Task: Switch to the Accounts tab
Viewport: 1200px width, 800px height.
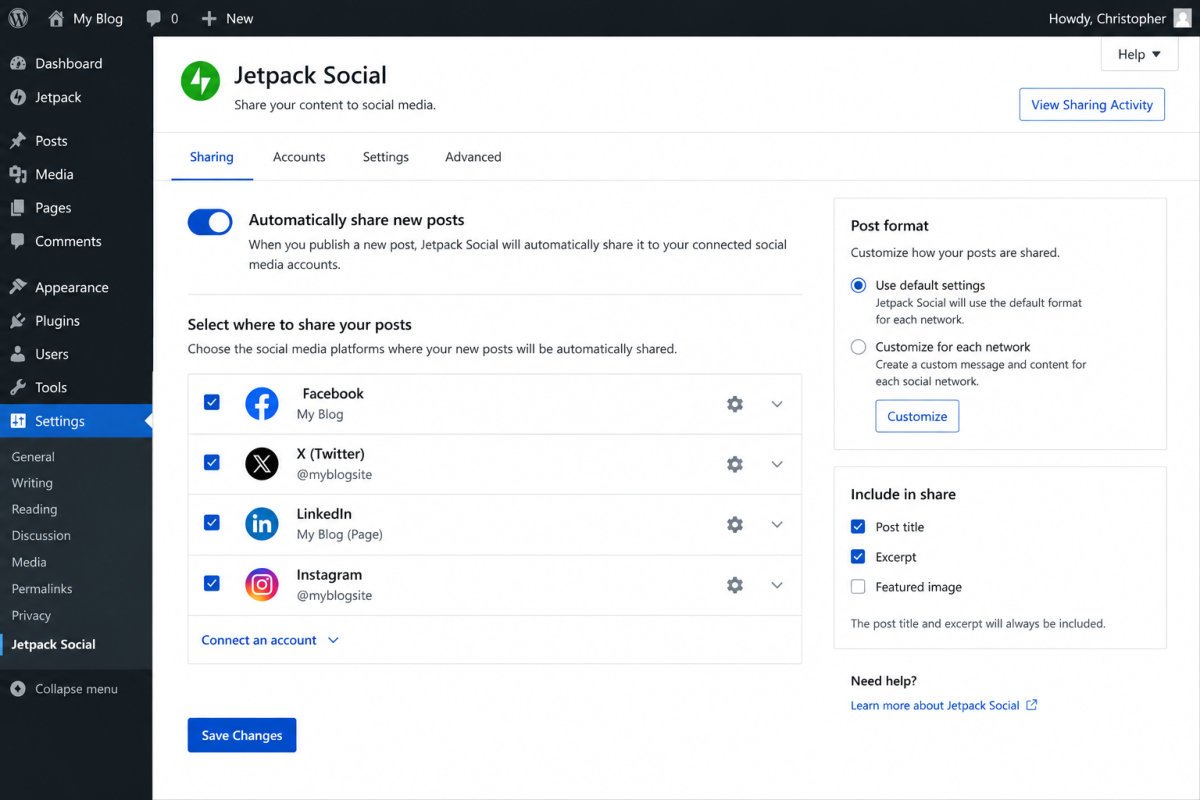Action: [299, 157]
